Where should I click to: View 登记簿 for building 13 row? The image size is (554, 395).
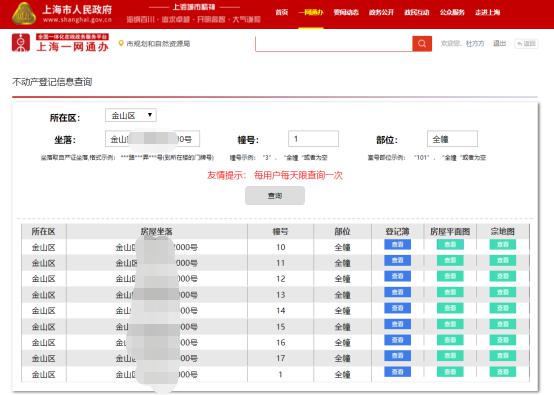[x=397, y=292]
